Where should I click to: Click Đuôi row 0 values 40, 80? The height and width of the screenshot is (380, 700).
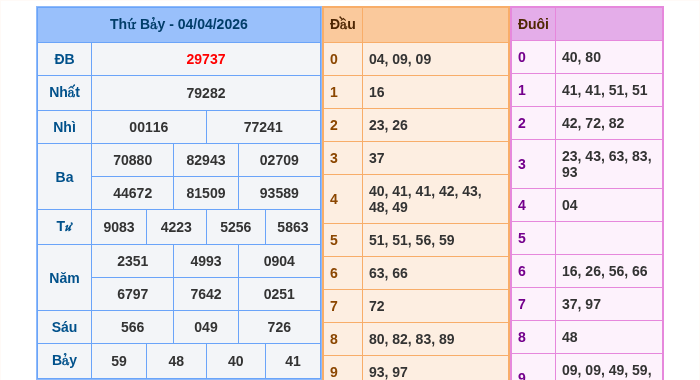(581, 57)
